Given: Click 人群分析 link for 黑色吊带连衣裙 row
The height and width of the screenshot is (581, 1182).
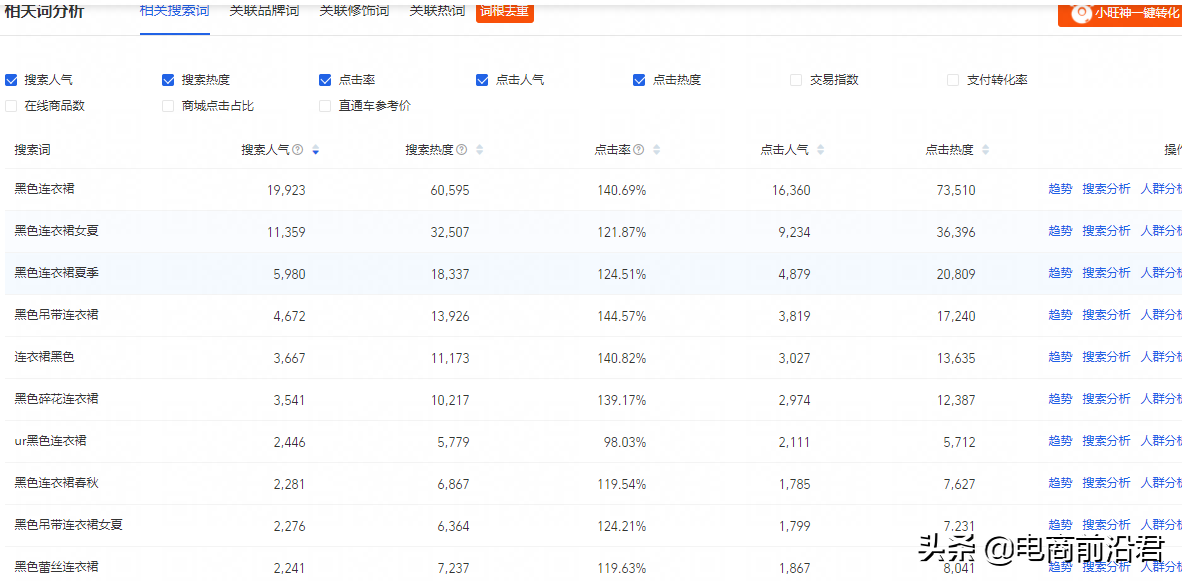Looking at the screenshot, I should point(1161,314).
